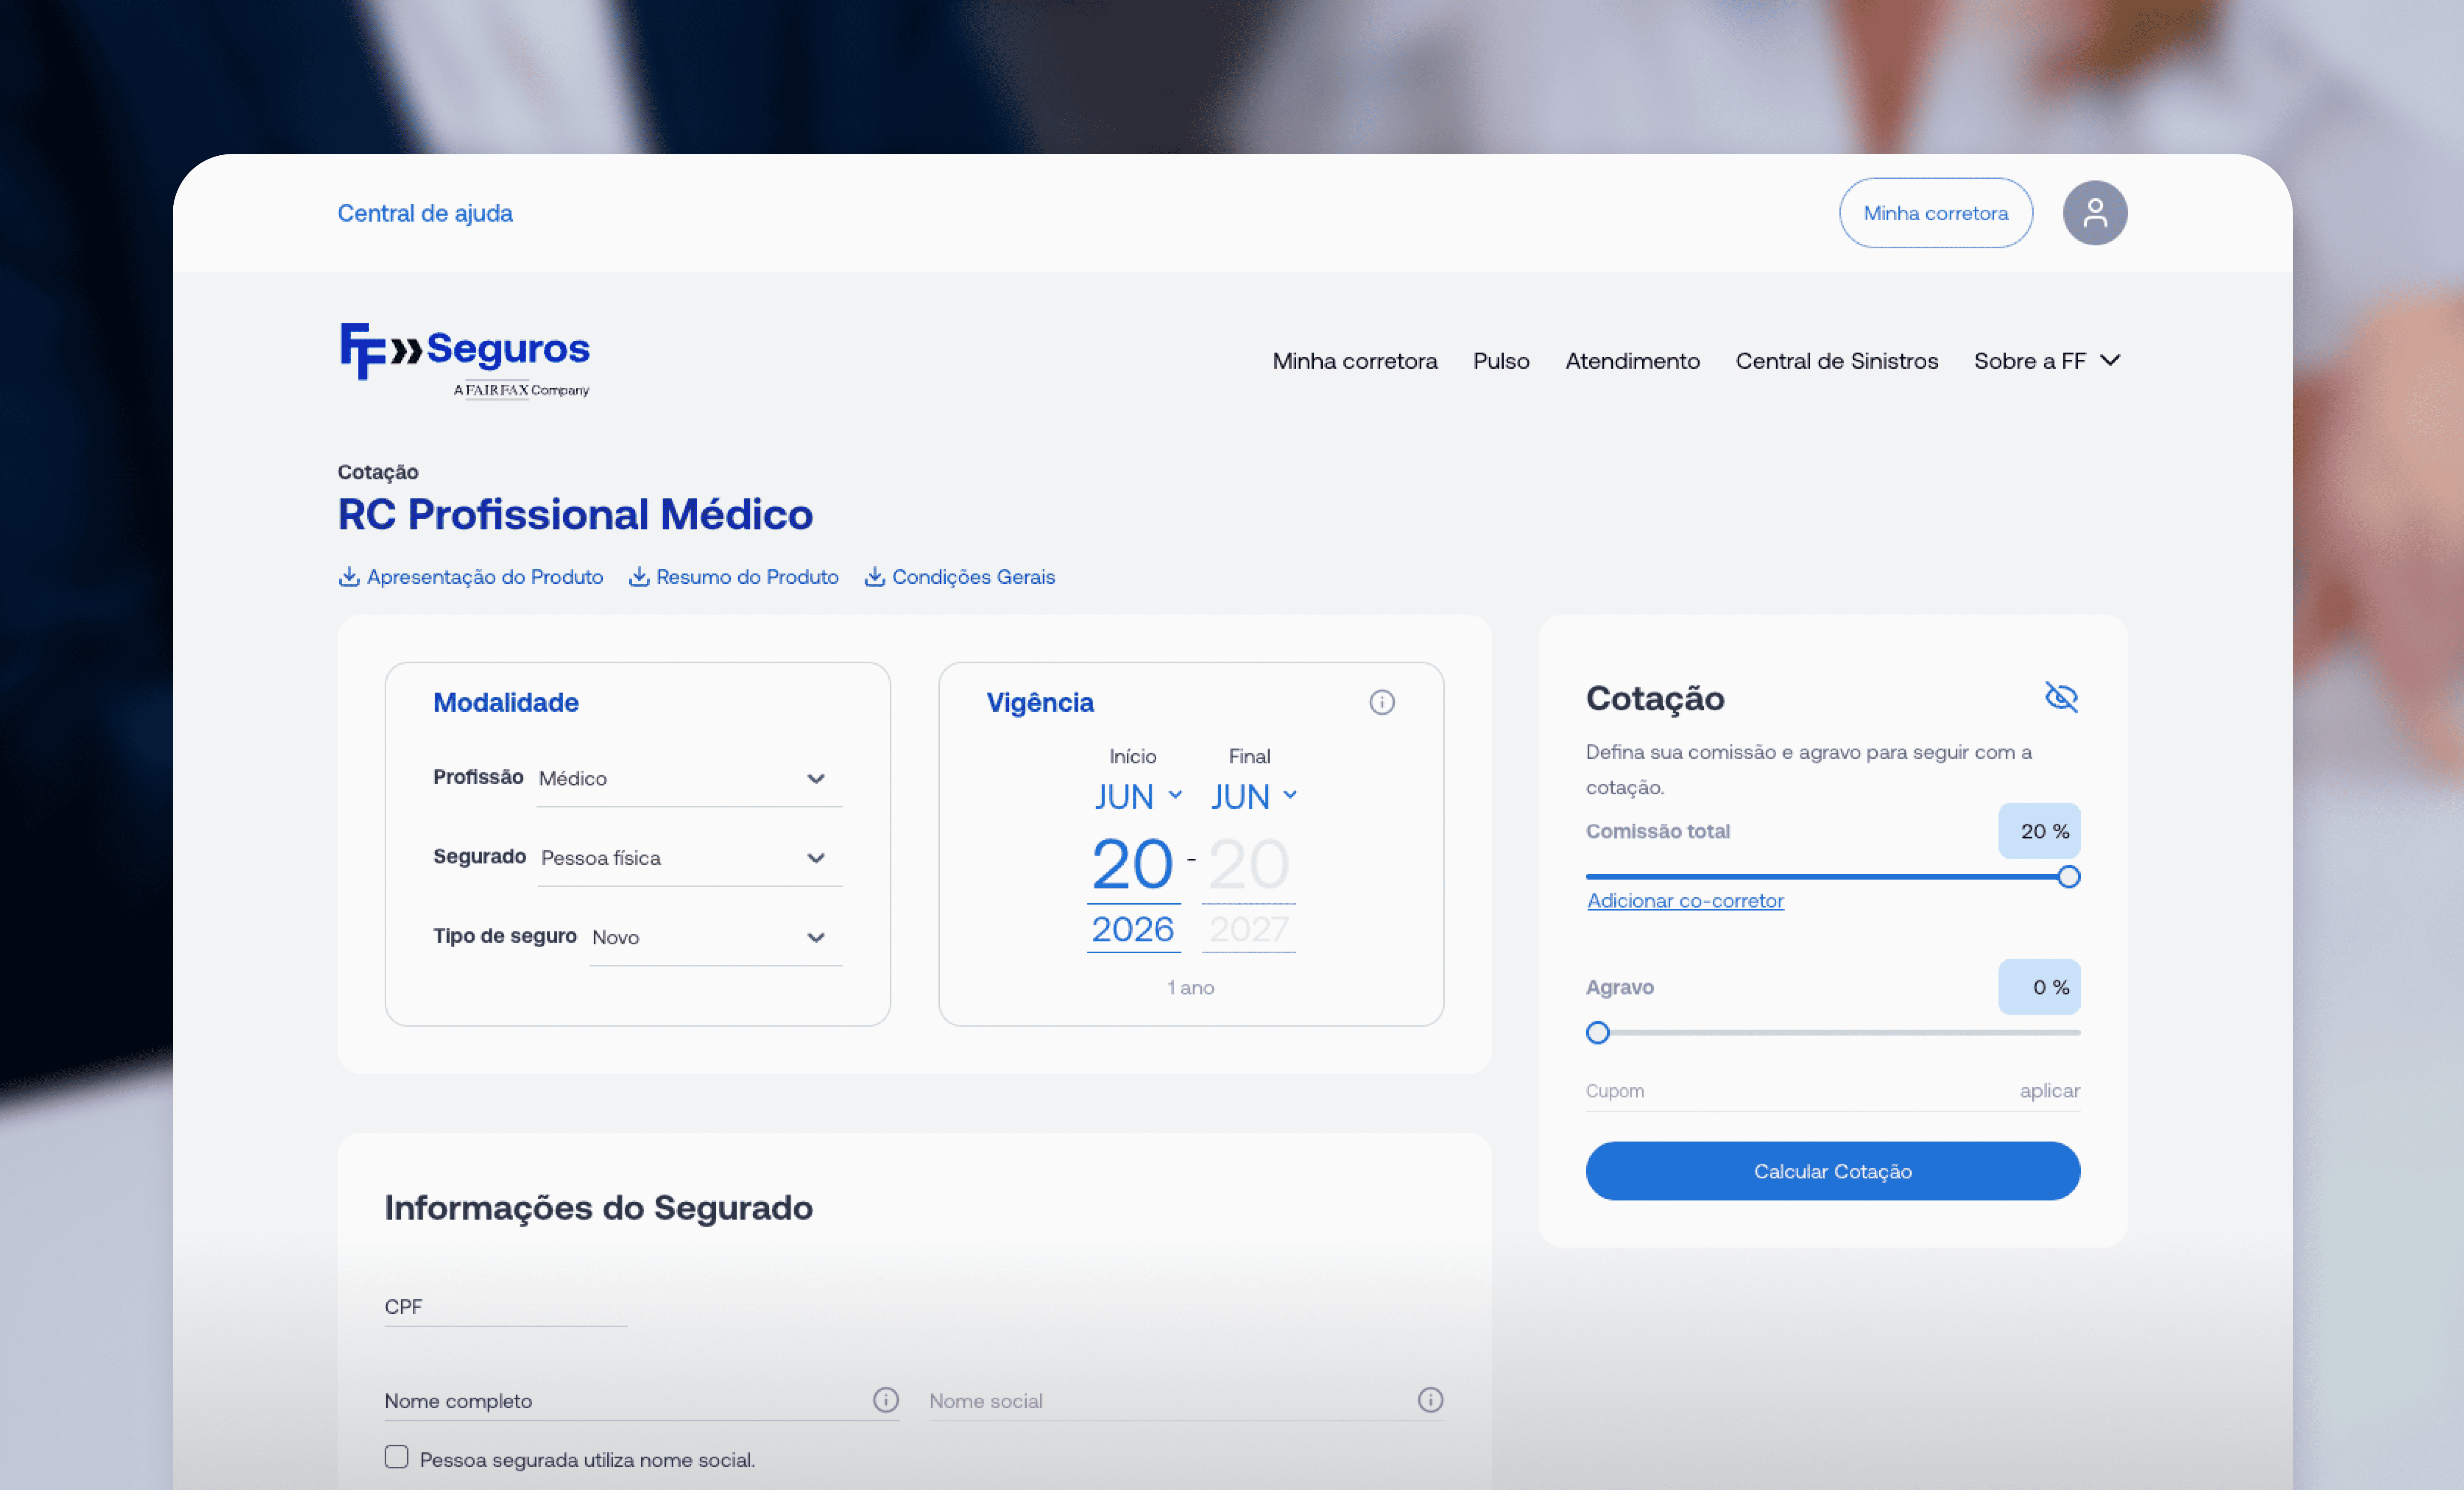Viewport: 2464px width, 1490px height.
Task: Check 'Pessoa segurada utiliza nome social' checkbox
Action: point(396,1457)
